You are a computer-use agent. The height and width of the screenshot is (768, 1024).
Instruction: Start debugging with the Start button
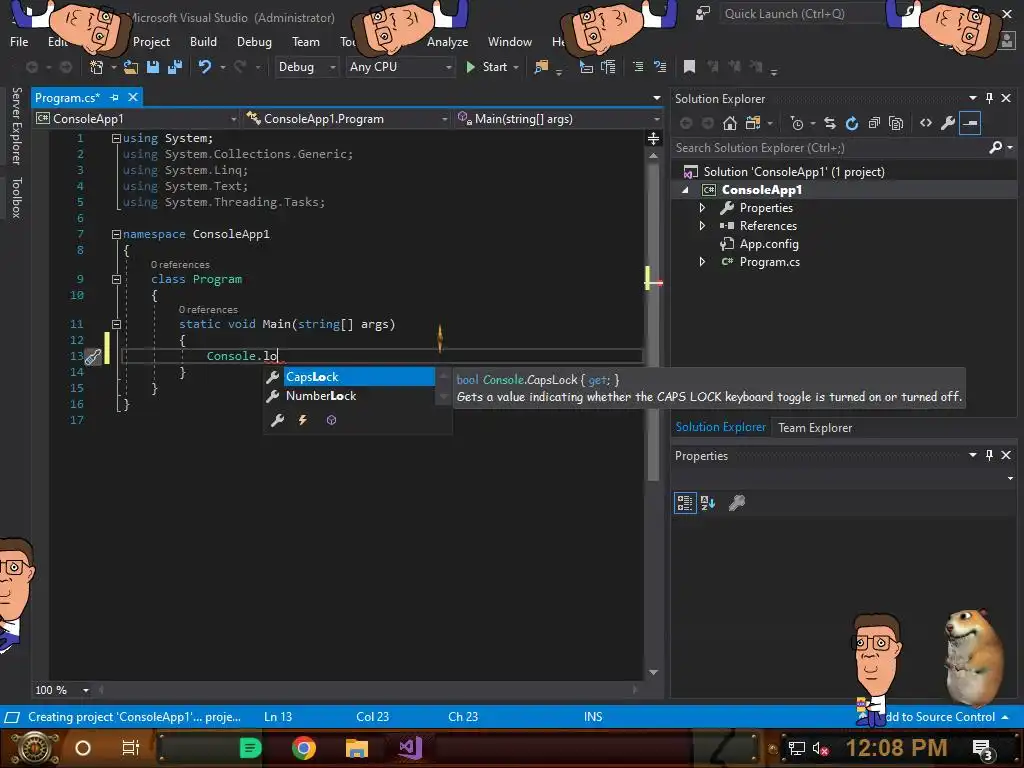pos(487,67)
